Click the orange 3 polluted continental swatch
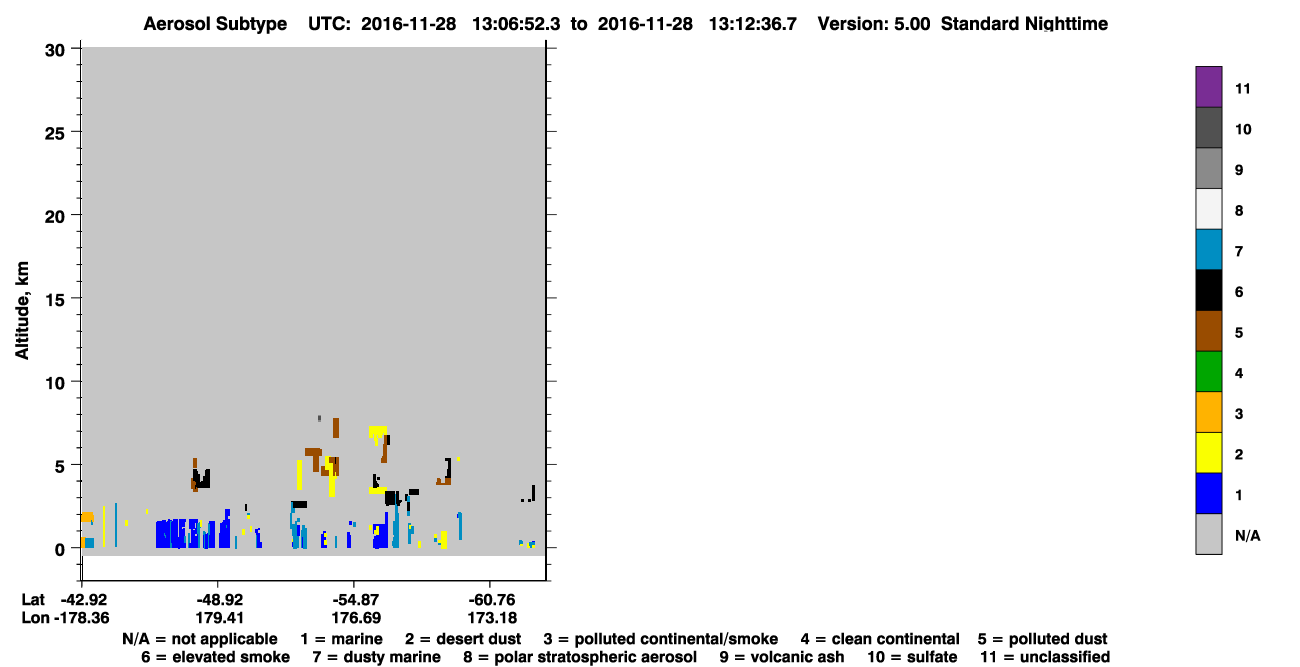The image size is (1300, 667). pyautogui.click(x=1208, y=413)
